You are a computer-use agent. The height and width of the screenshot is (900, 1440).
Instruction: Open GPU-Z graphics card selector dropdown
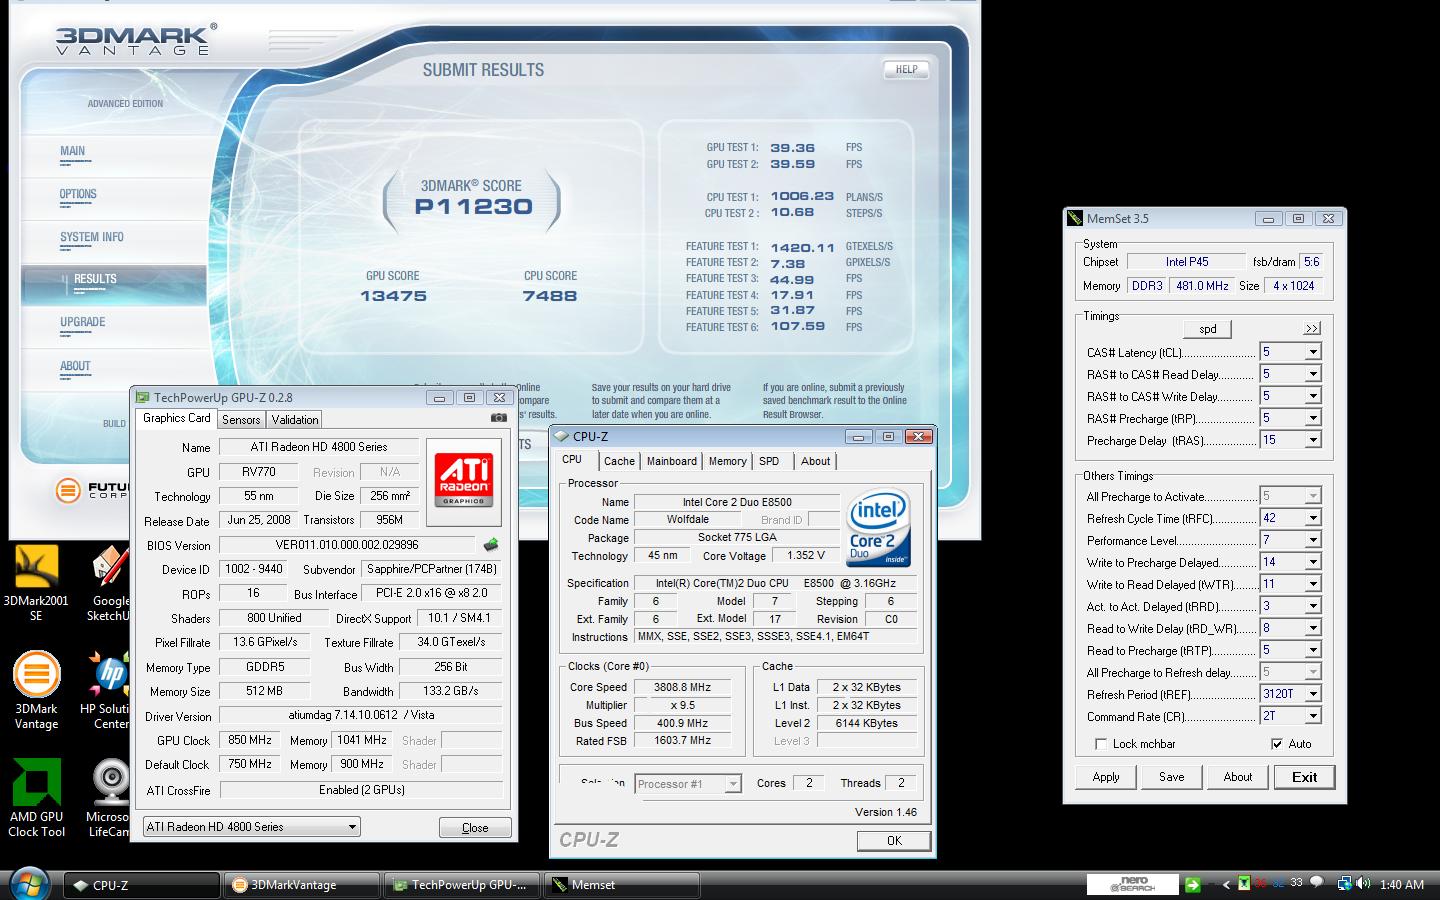(251, 827)
